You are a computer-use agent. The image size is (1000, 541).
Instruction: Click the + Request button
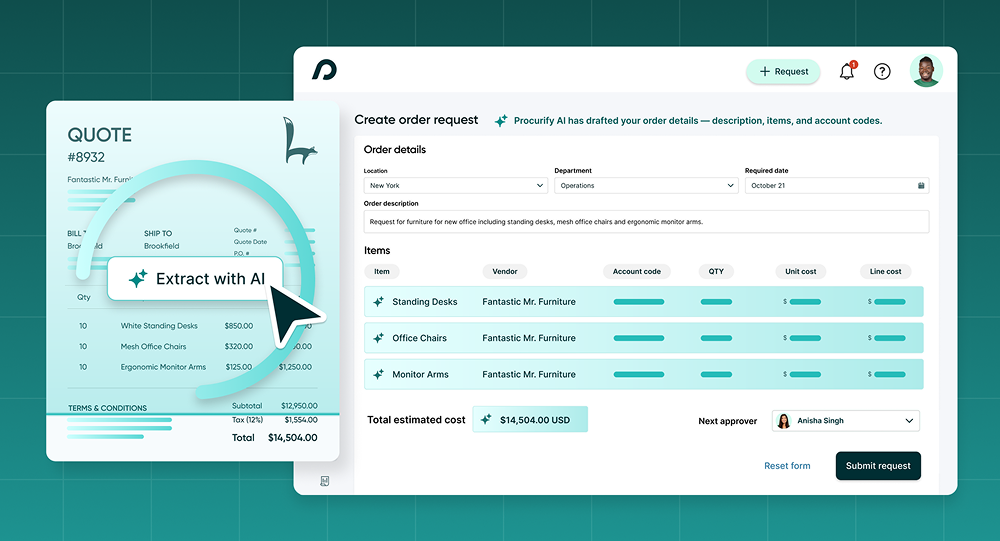click(783, 72)
